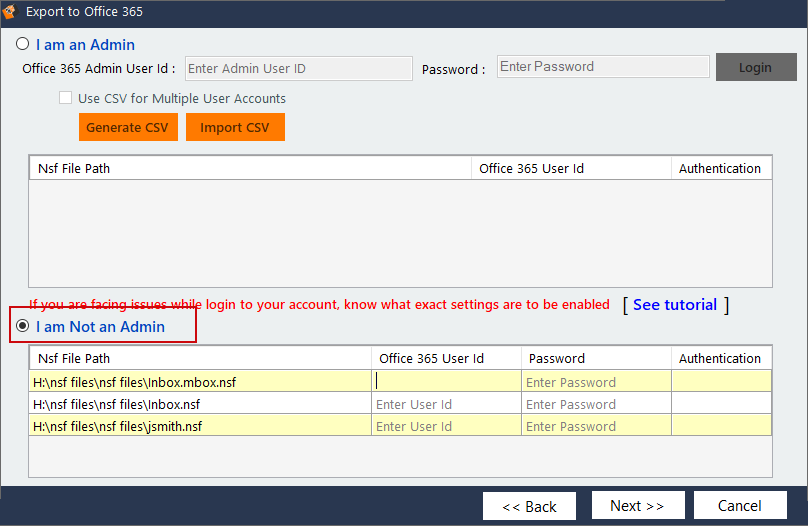Screen dimensions: 808x526
Task: Click Office 365 User Id header in non-admin table
Action: pyautogui.click(x=446, y=358)
